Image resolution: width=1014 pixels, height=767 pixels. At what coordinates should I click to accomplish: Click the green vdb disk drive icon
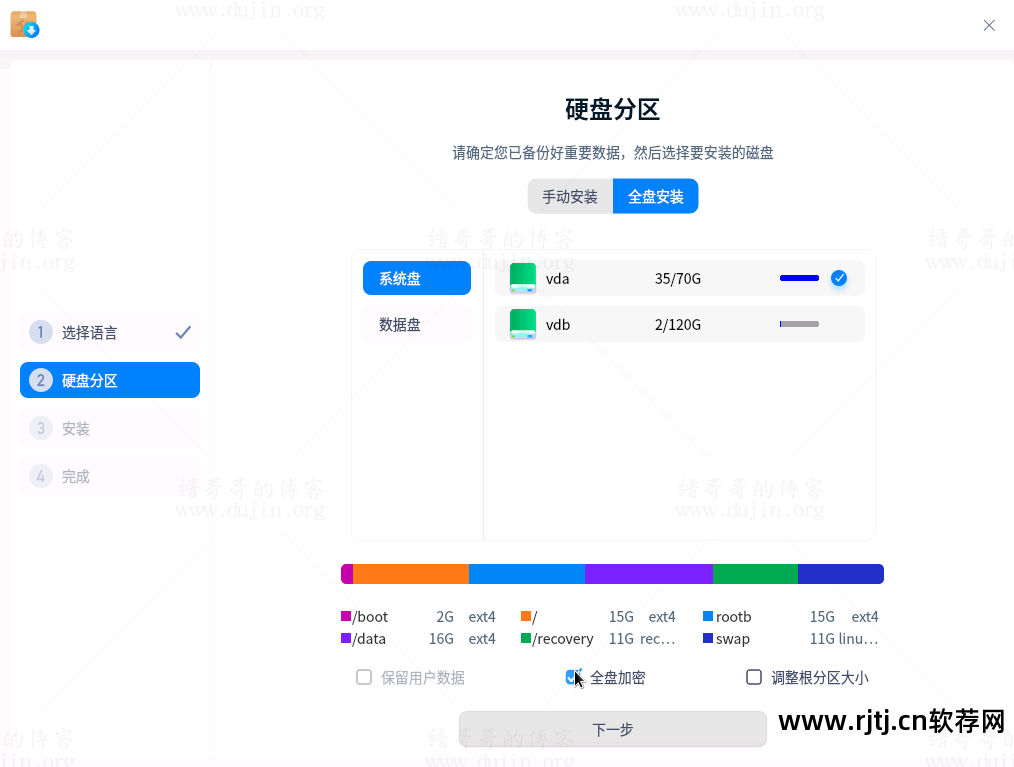pos(521,323)
